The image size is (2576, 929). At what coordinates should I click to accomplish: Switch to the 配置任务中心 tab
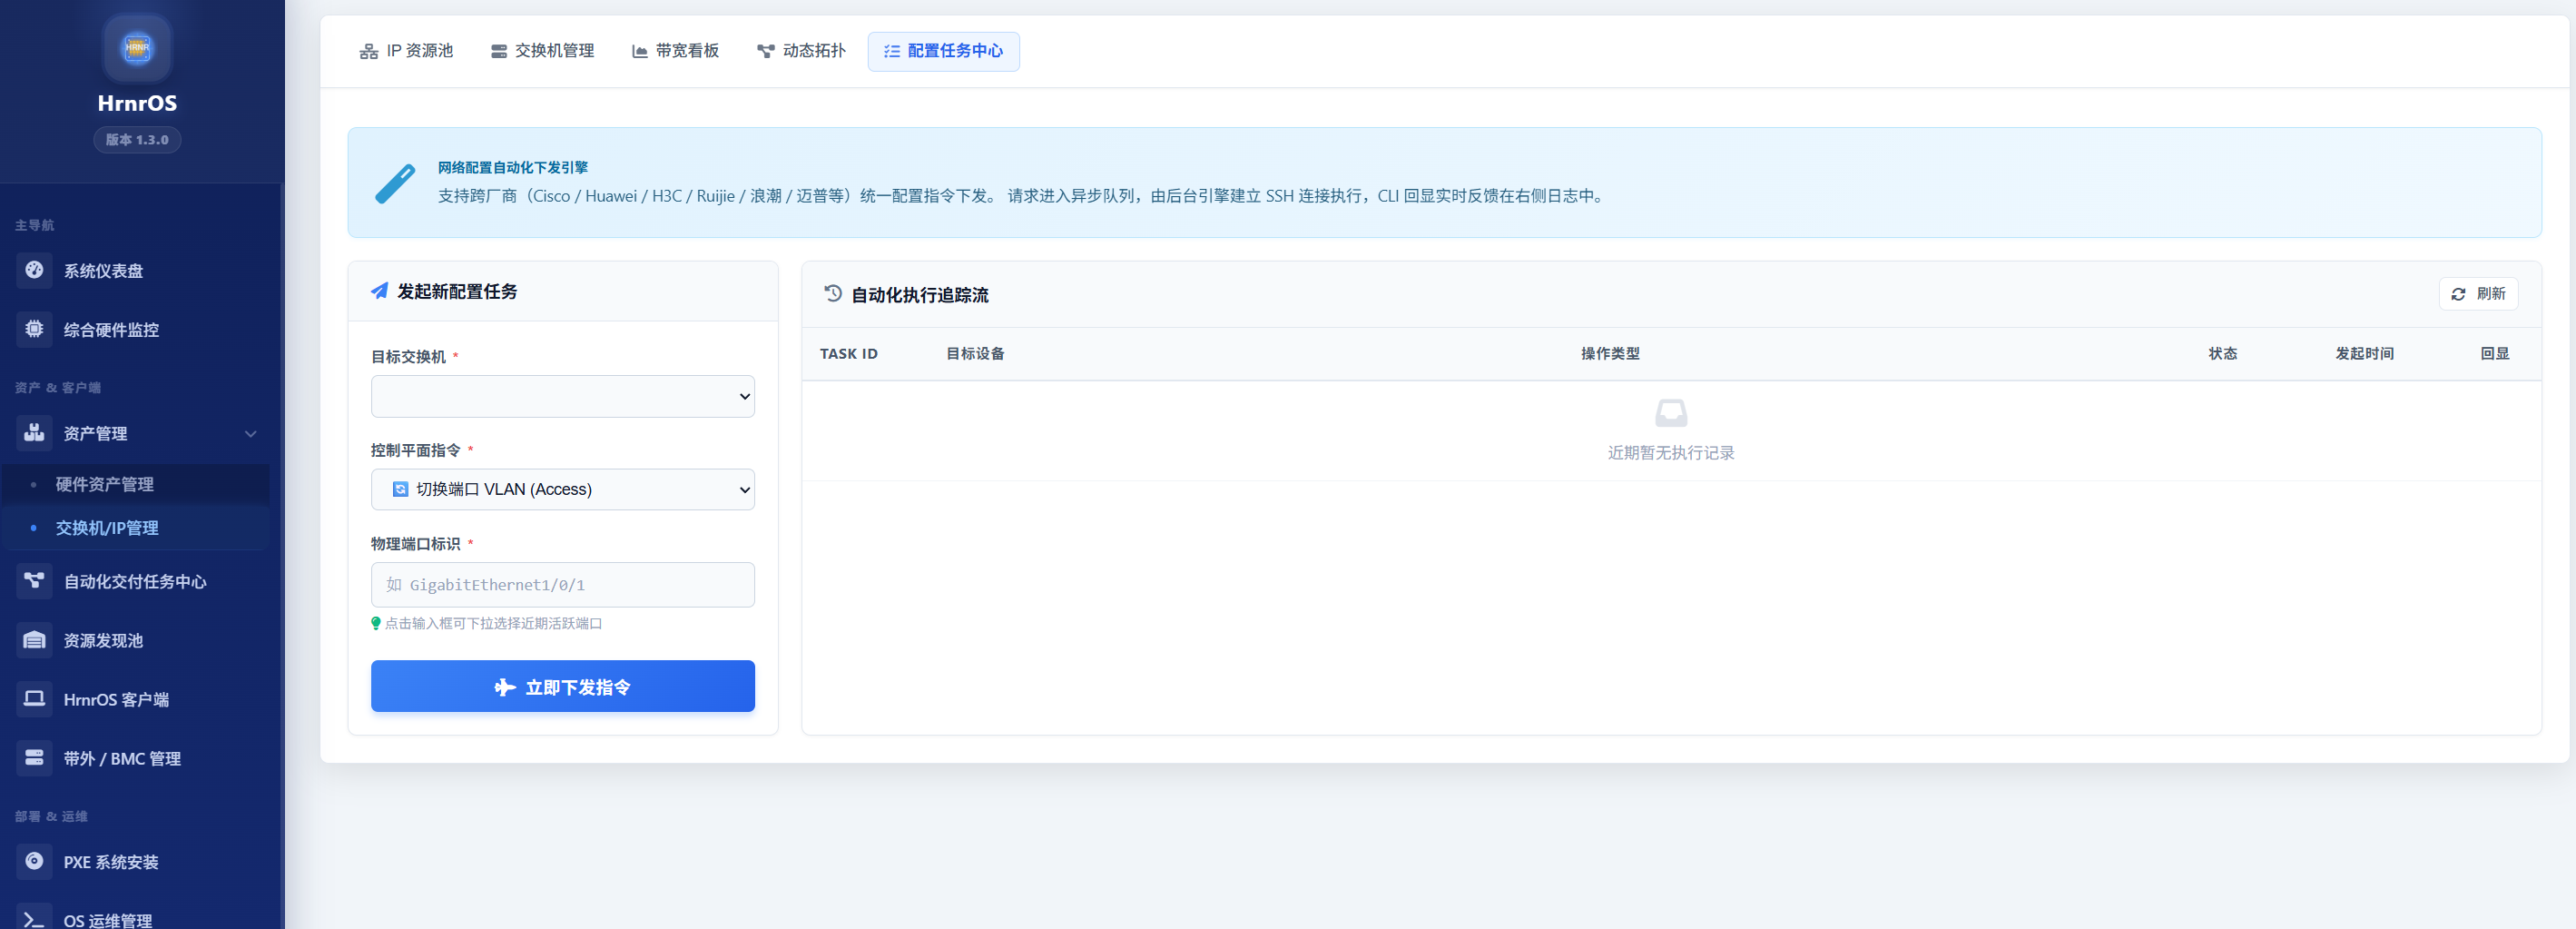[943, 51]
